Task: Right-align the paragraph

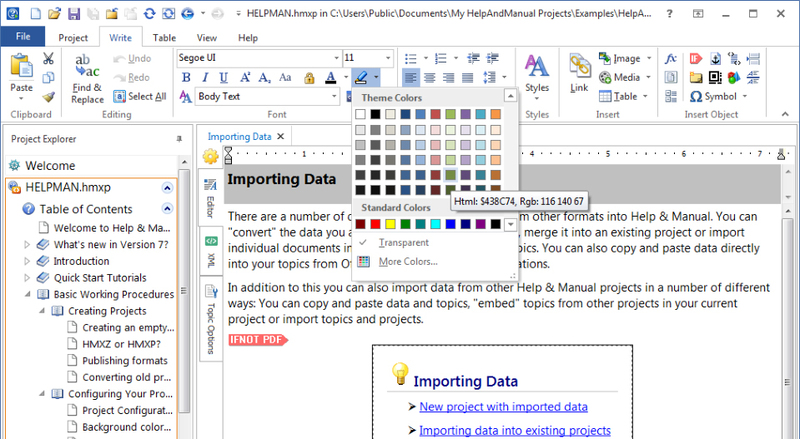Action: pos(448,78)
